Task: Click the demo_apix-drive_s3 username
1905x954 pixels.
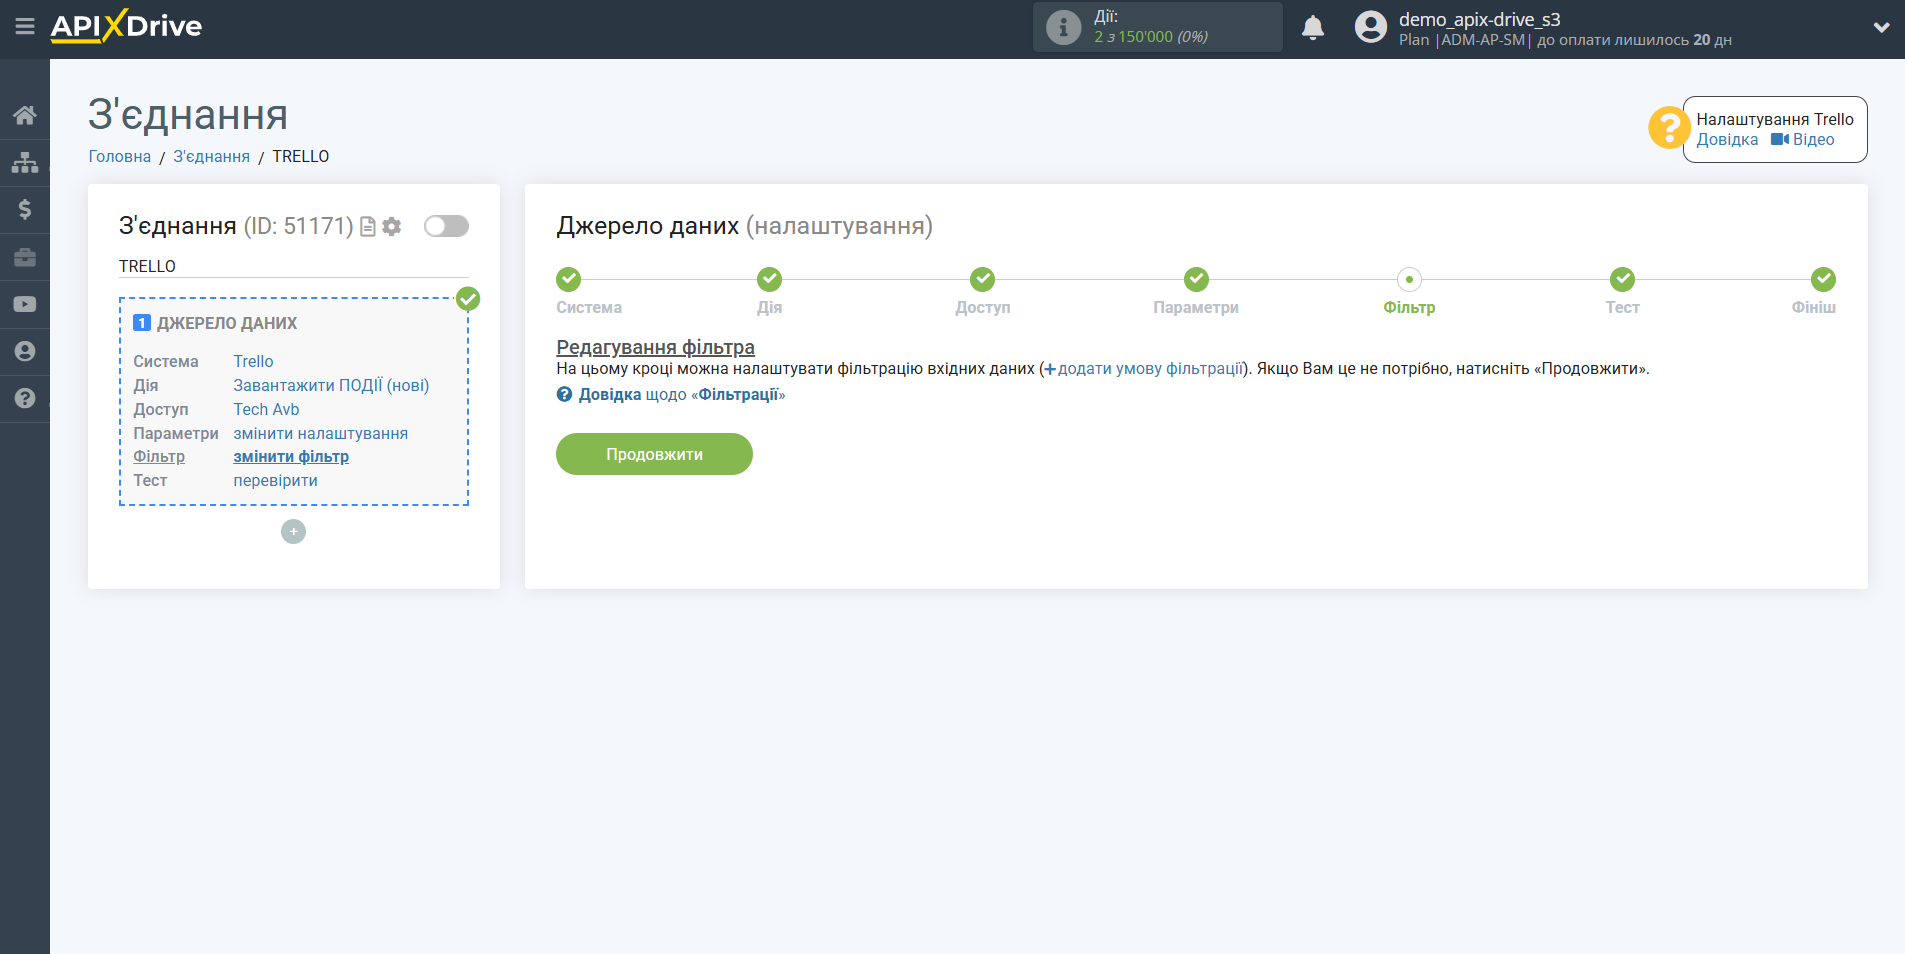Action: 1479,19
